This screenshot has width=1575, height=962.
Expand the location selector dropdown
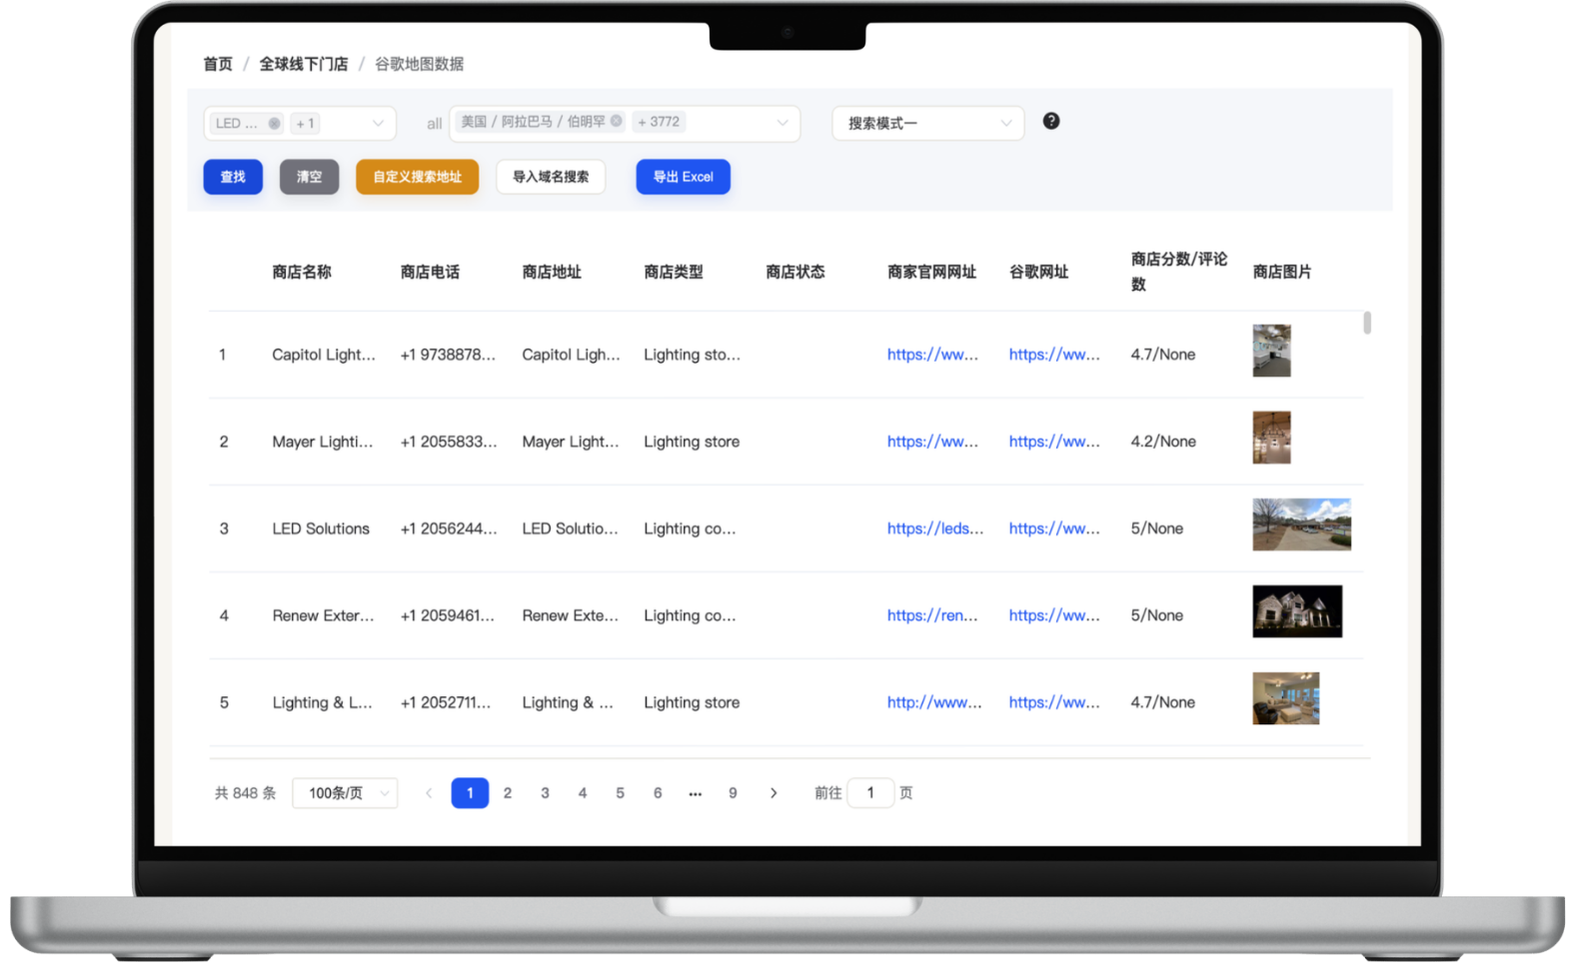(x=782, y=123)
